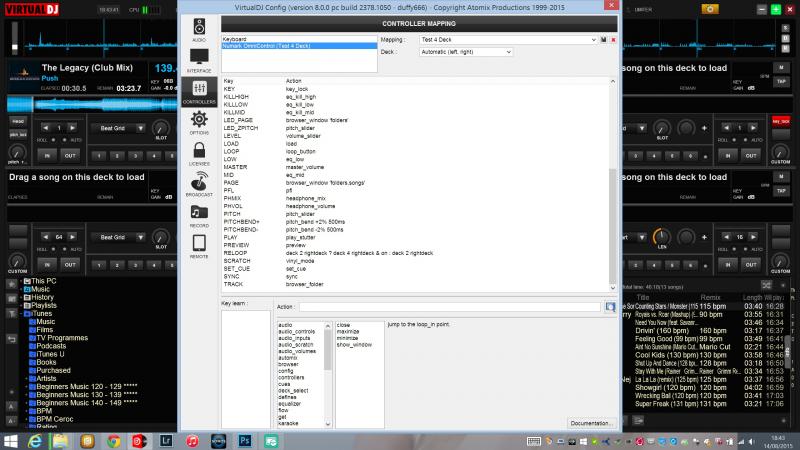Click the Key column header
The height and width of the screenshot is (450, 800).
pyautogui.click(x=229, y=81)
